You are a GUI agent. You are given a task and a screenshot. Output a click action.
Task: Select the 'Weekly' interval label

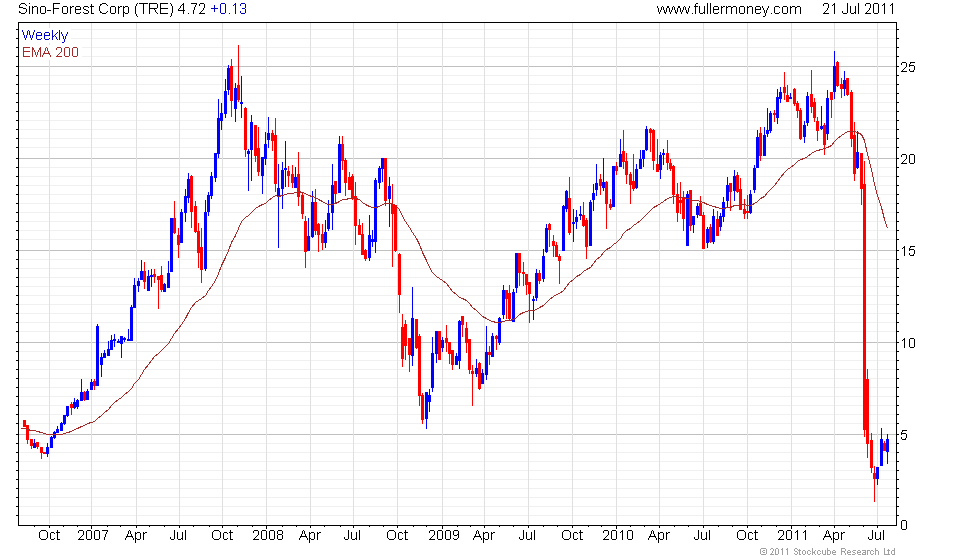45,36
